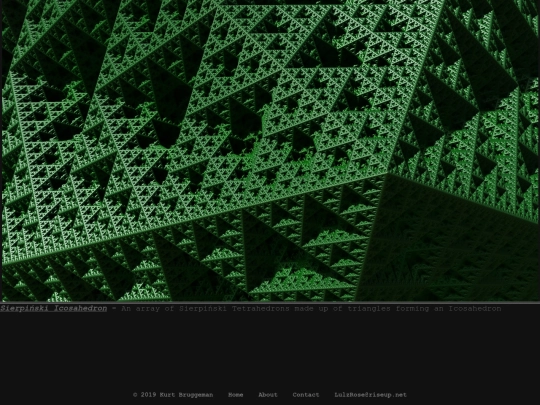Screen dimensions: 540x405
Task: Open the Sierpiński Icosahedron title link
Action: [53, 308]
